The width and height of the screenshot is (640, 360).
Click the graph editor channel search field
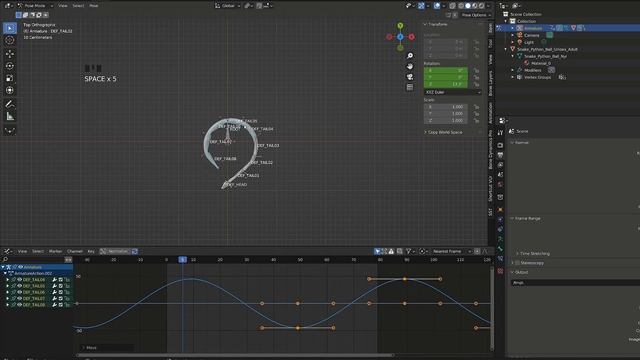[34, 260]
